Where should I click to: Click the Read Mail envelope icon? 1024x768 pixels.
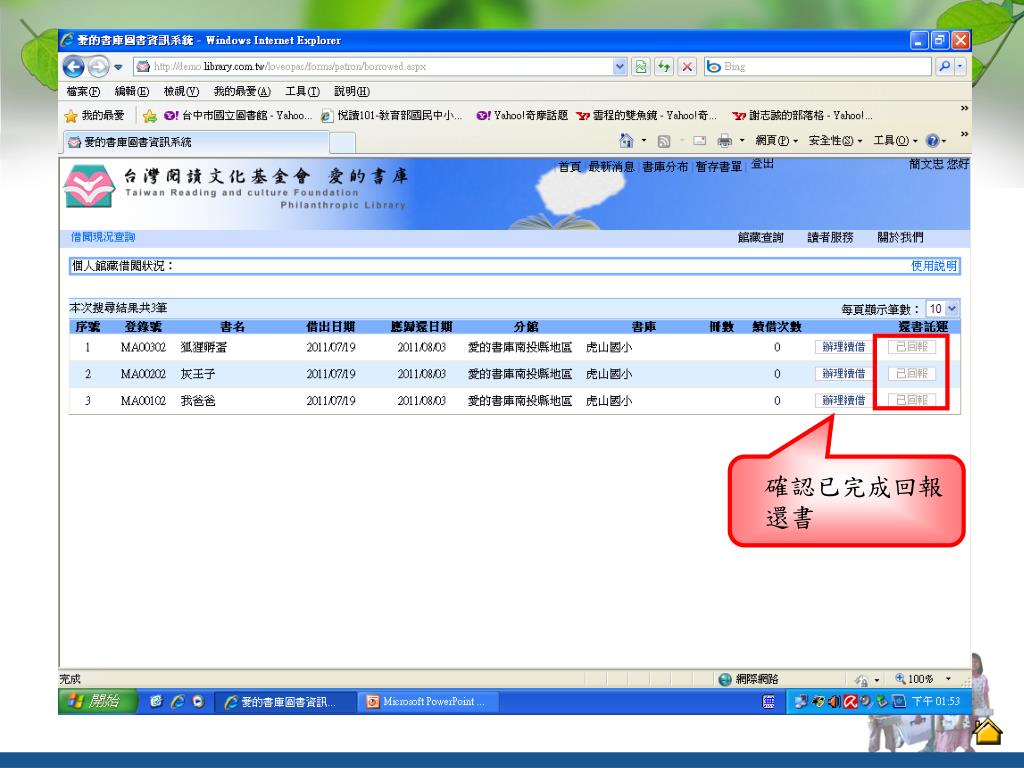[x=699, y=140]
